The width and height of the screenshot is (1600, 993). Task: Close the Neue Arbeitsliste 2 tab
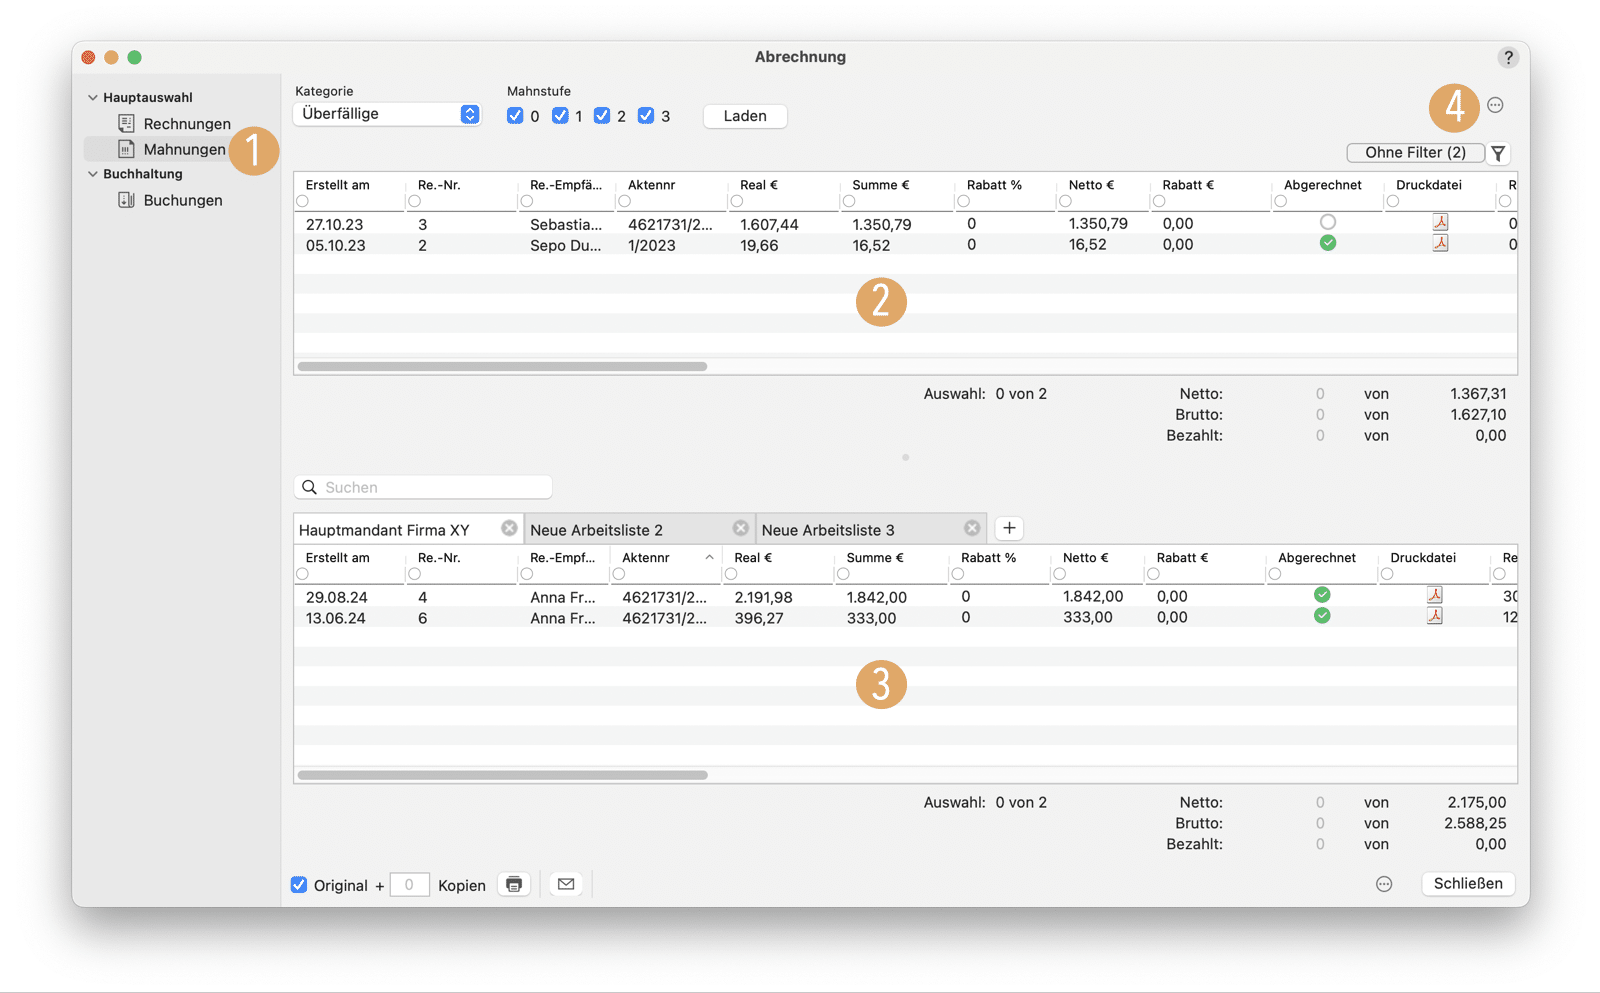click(x=741, y=528)
